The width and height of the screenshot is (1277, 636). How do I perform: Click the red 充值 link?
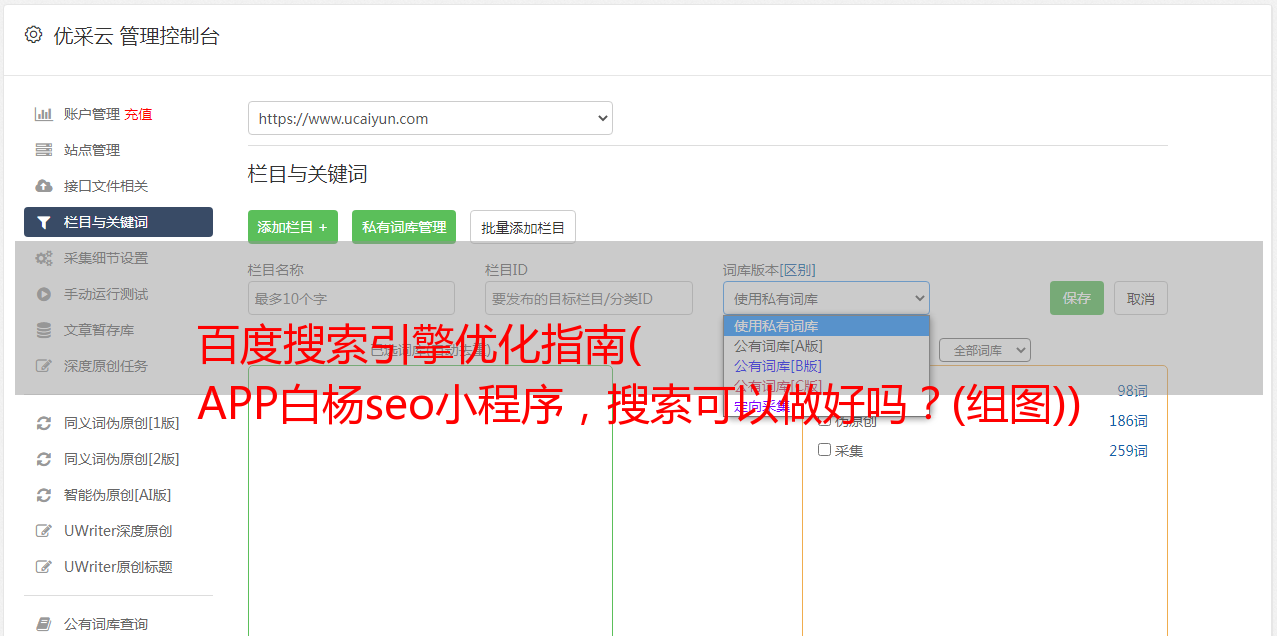(x=139, y=114)
